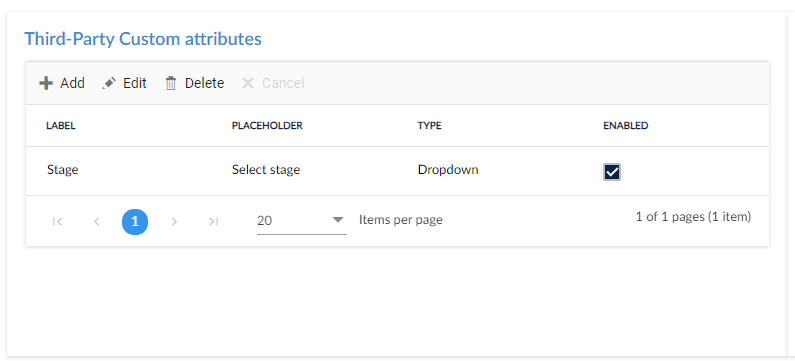
Task: Open the items per page dropdown arrow
Action: [x=338, y=220]
